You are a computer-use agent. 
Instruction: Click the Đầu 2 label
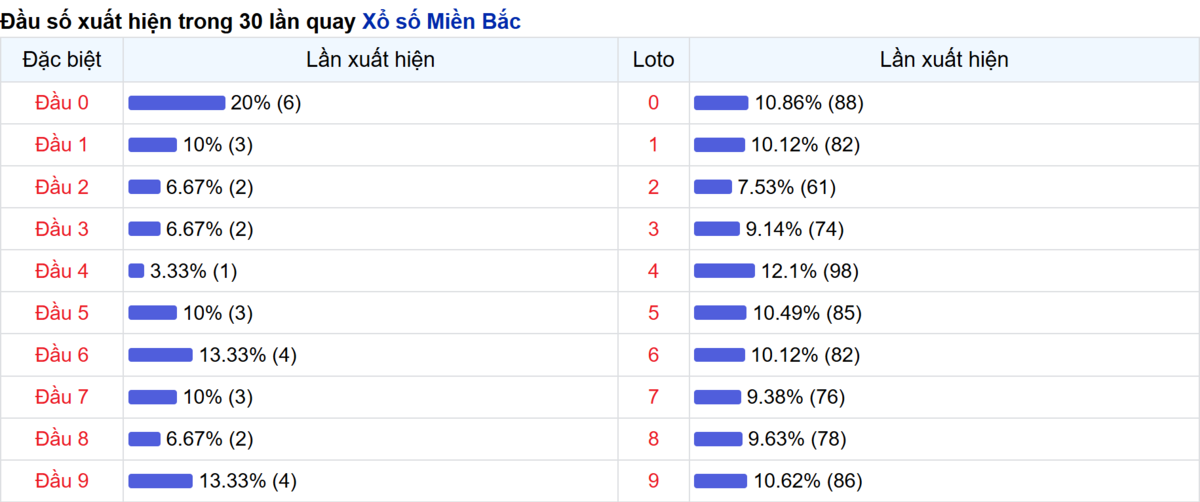pyautogui.click(x=62, y=187)
